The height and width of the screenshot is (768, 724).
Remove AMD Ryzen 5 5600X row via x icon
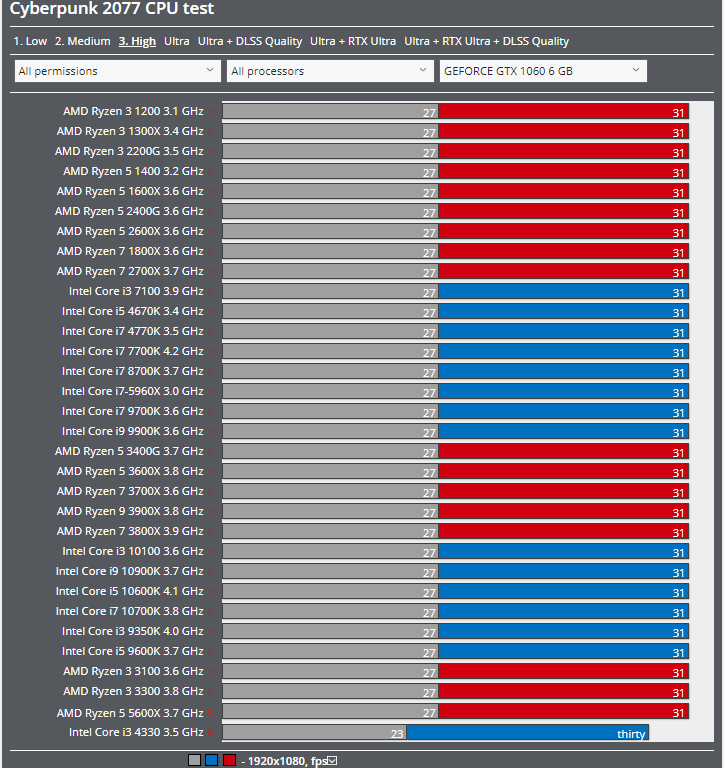pos(211,714)
